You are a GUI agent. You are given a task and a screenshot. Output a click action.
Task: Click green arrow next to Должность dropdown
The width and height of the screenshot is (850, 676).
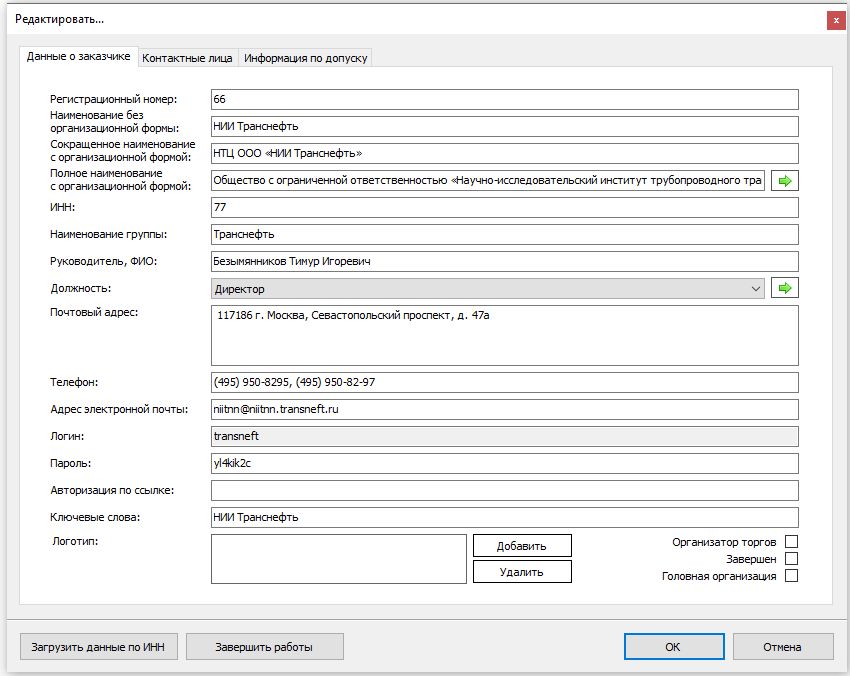784,288
